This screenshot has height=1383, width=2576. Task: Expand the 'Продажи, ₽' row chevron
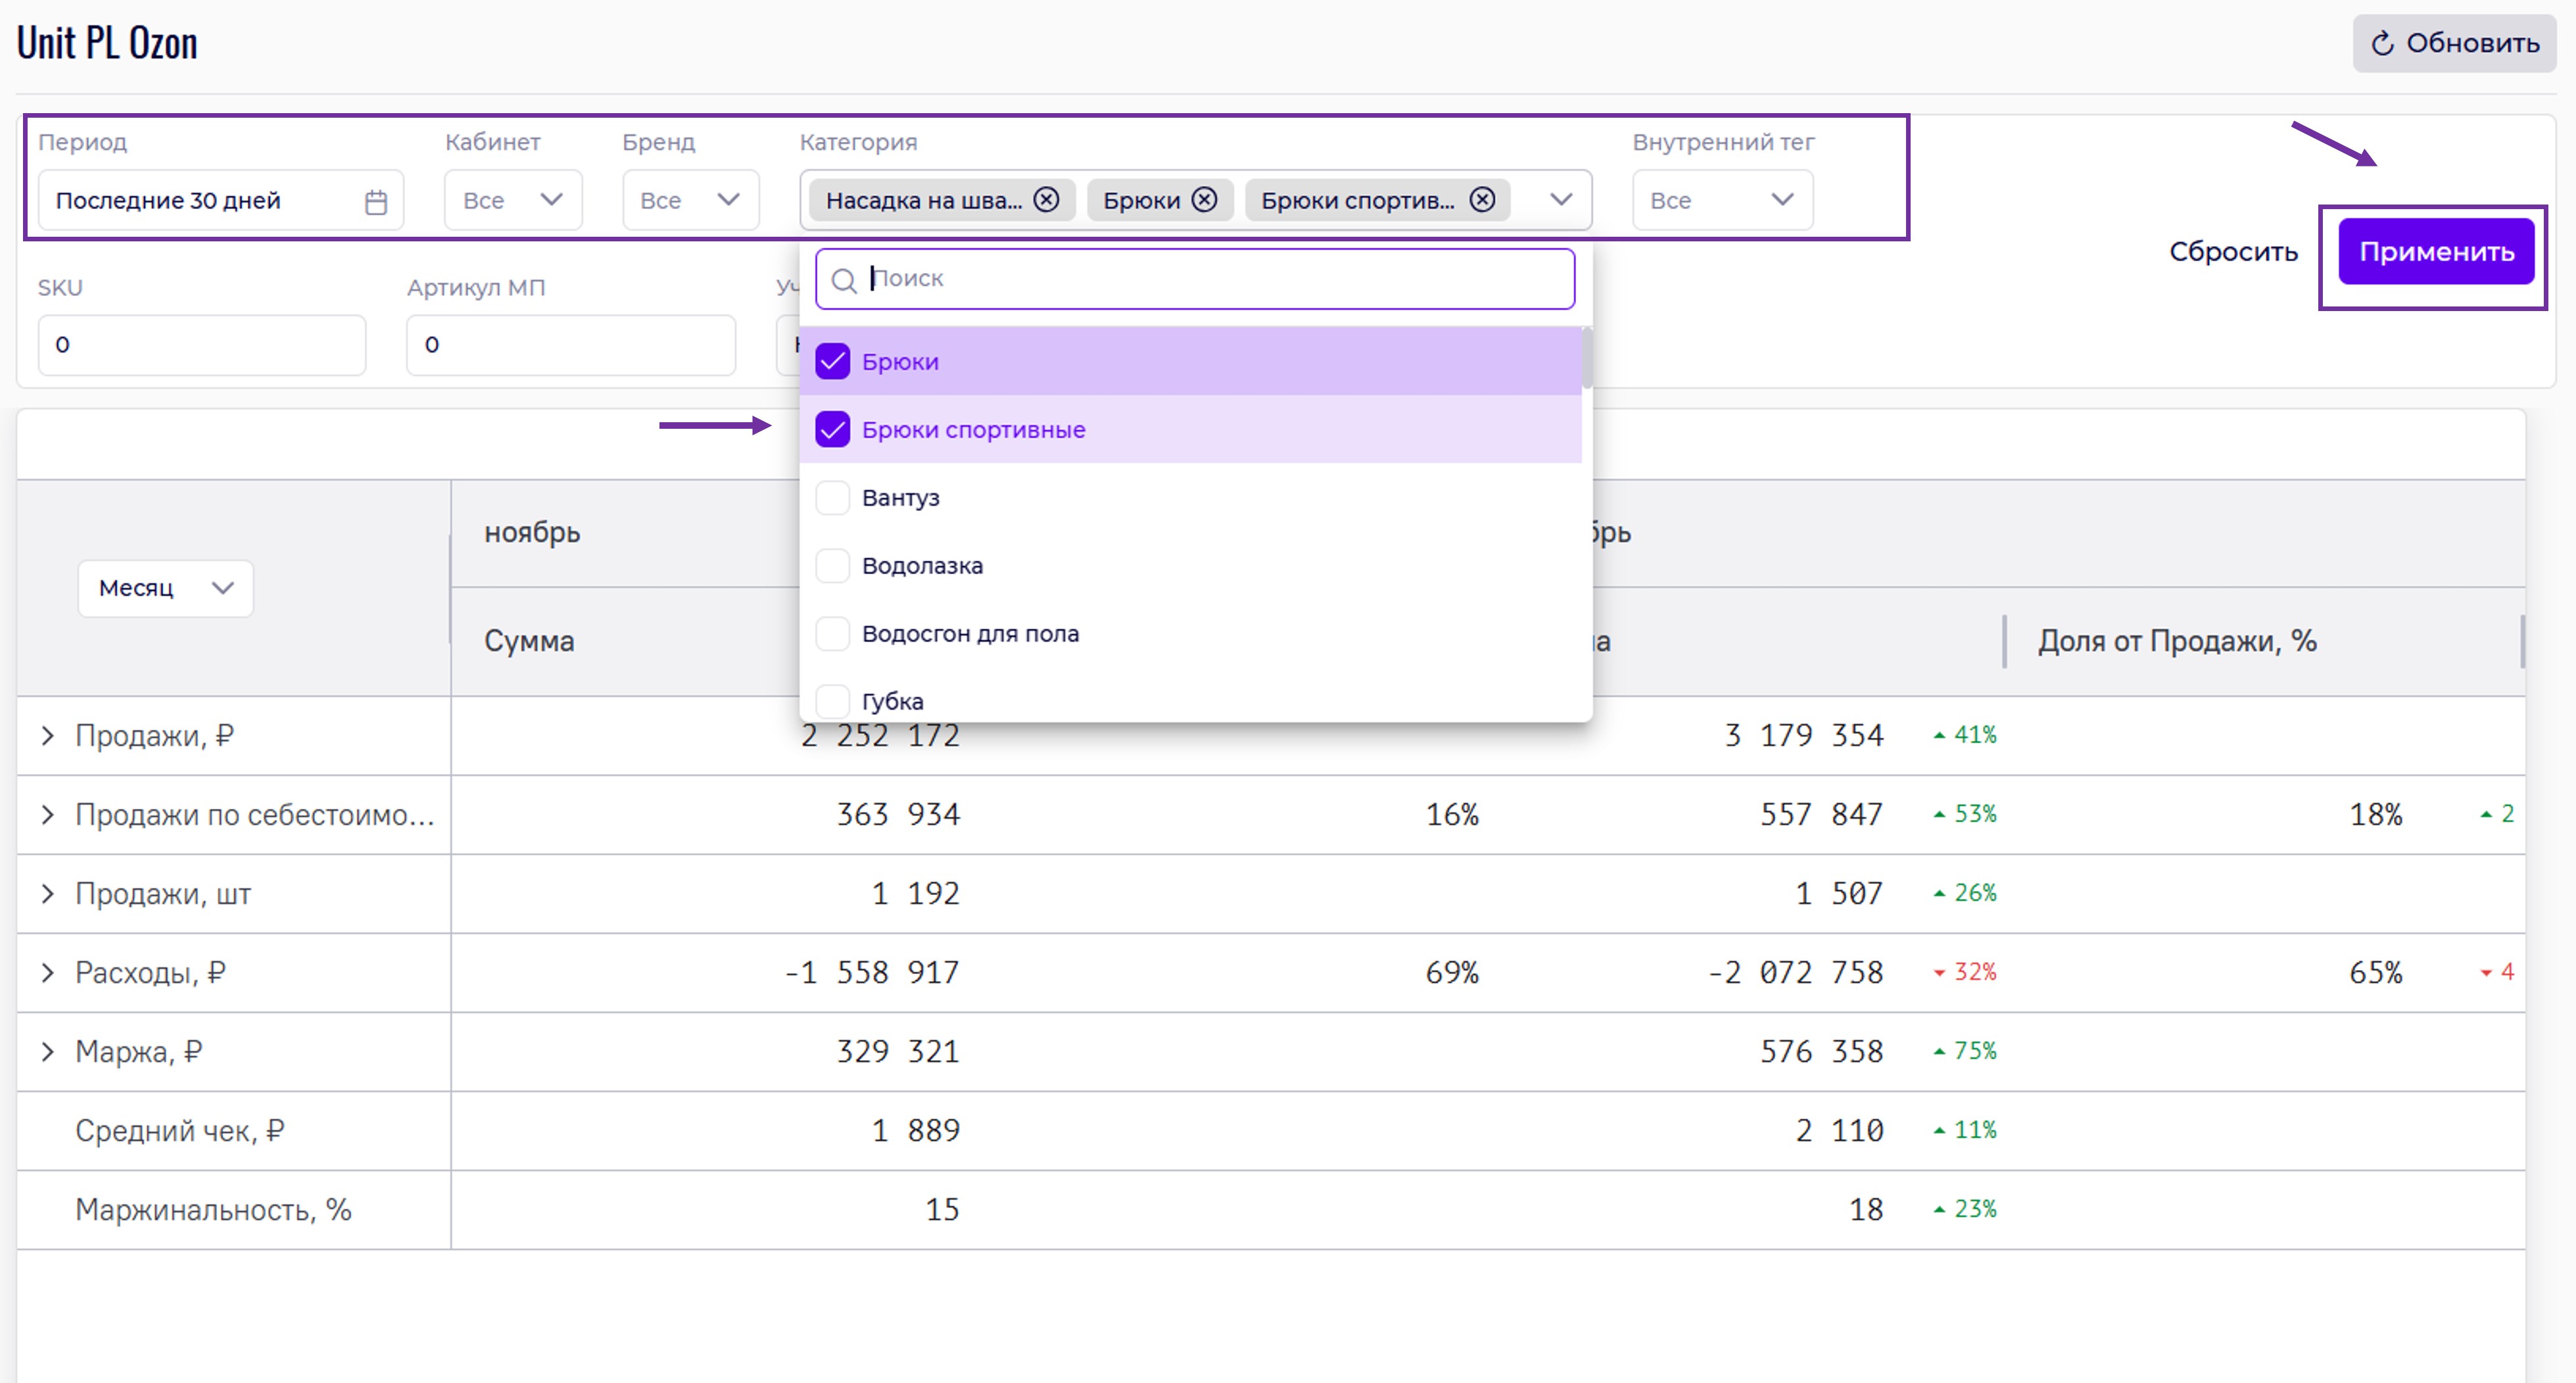click(47, 736)
